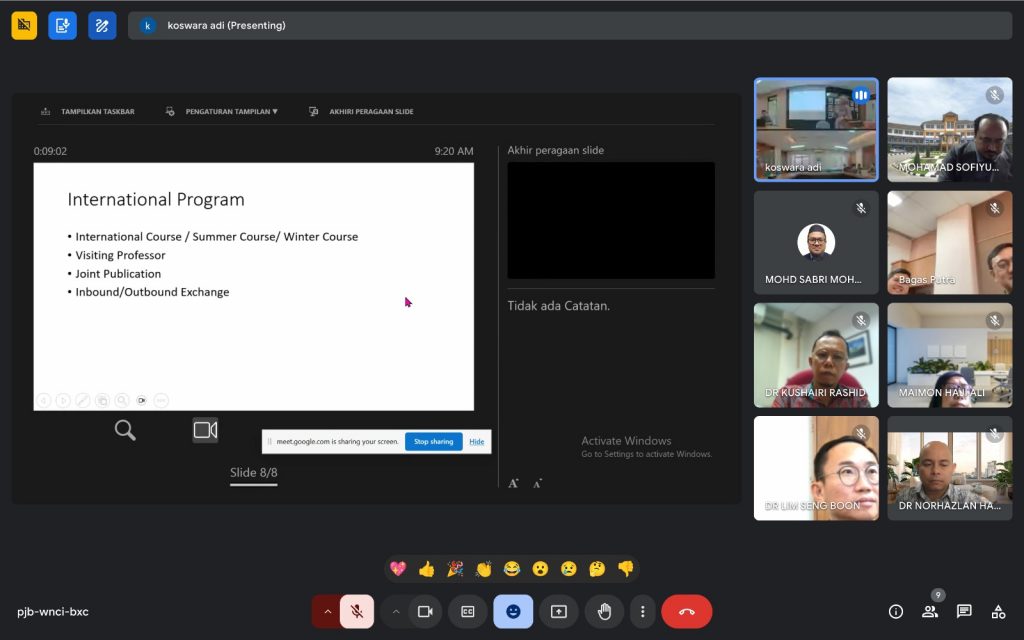Open meeting details info icon
Image resolution: width=1024 pixels, height=640 pixels.
(896, 611)
